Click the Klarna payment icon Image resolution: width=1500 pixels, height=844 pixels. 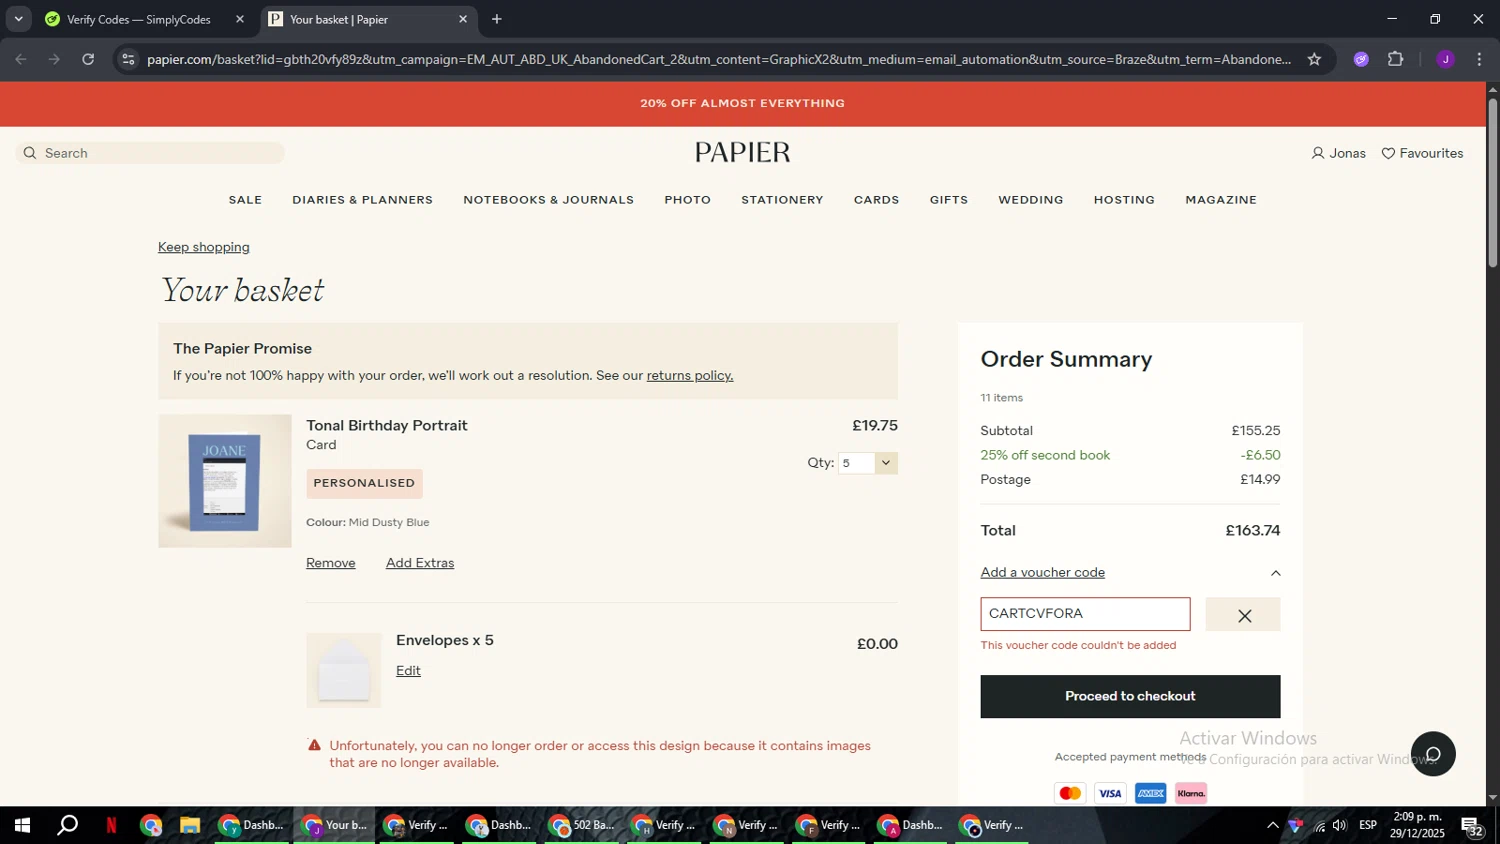coord(1191,794)
